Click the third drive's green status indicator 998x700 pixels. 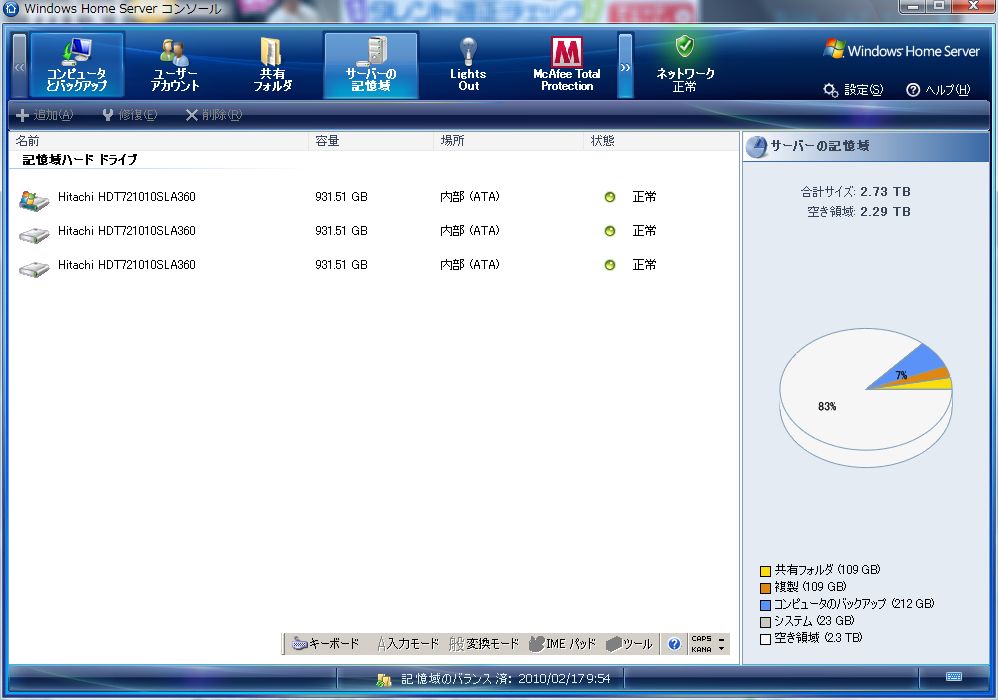610,265
